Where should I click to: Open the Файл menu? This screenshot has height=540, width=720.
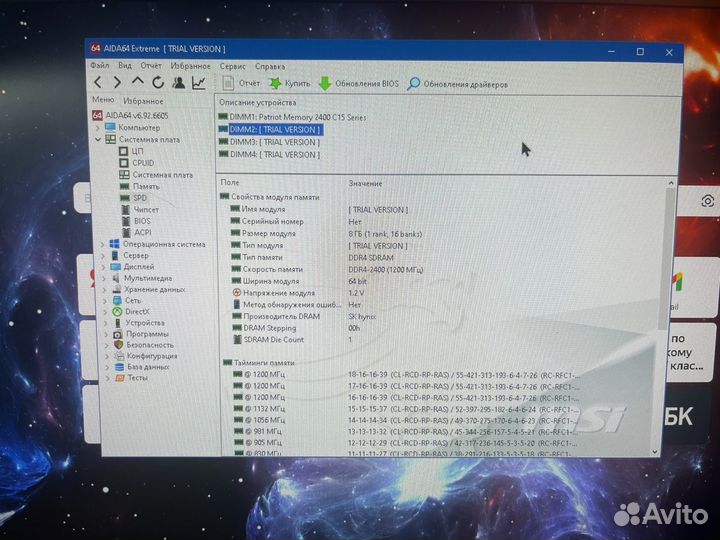pyautogui.click(x=100, y=65)
